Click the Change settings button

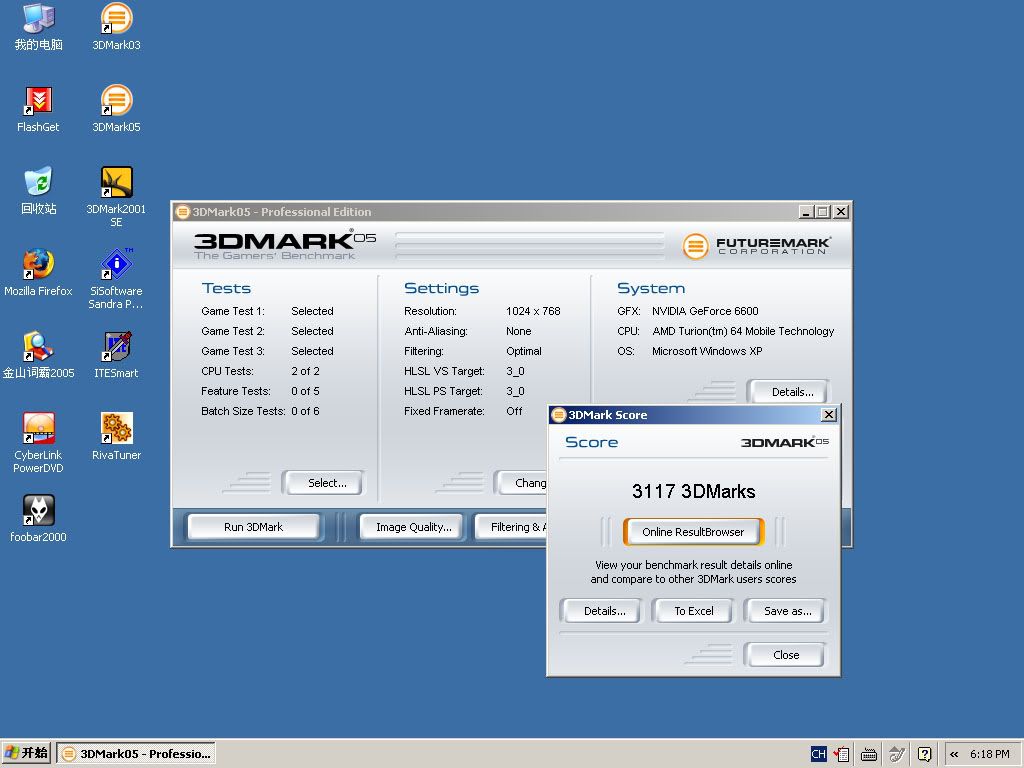click(x=521, y=483)
